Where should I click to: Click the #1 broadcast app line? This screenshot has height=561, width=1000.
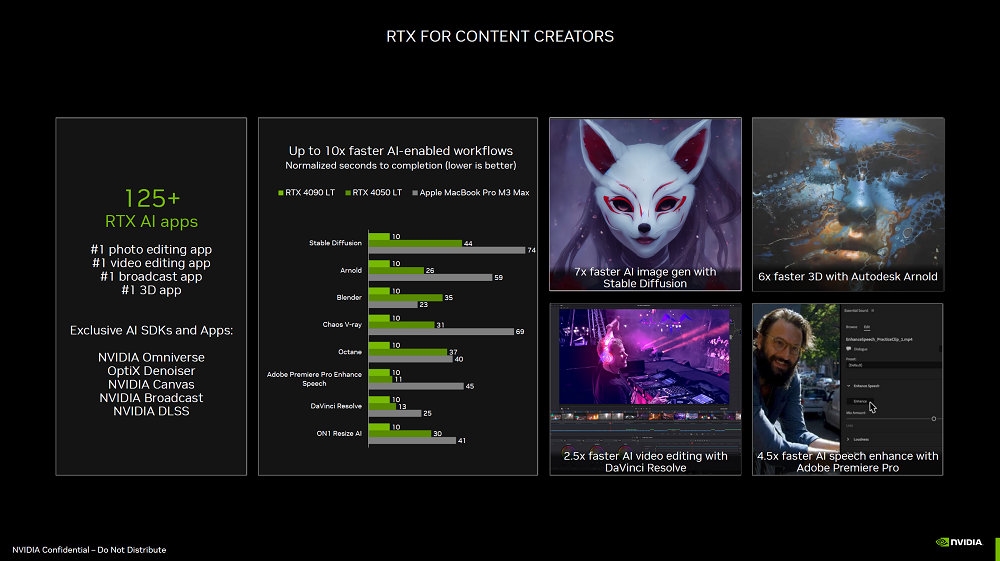point(151,276)
